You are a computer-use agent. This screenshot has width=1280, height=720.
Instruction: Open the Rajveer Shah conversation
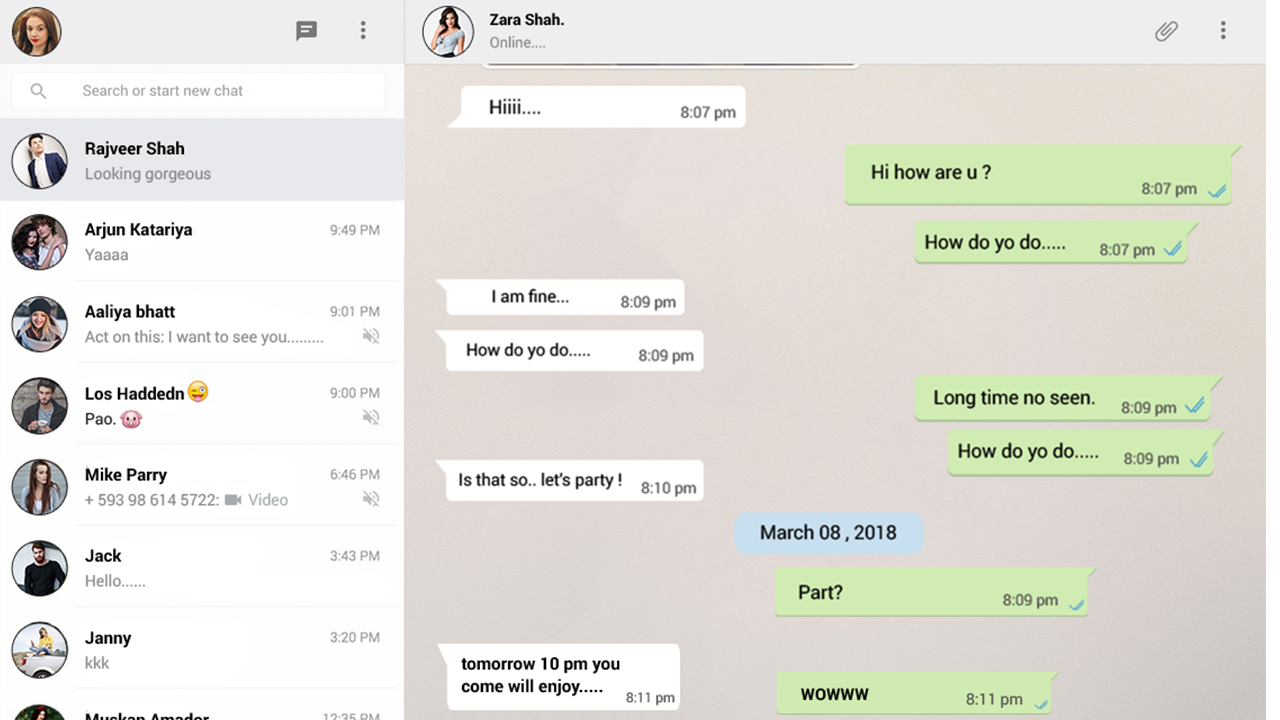pos(202,160)
